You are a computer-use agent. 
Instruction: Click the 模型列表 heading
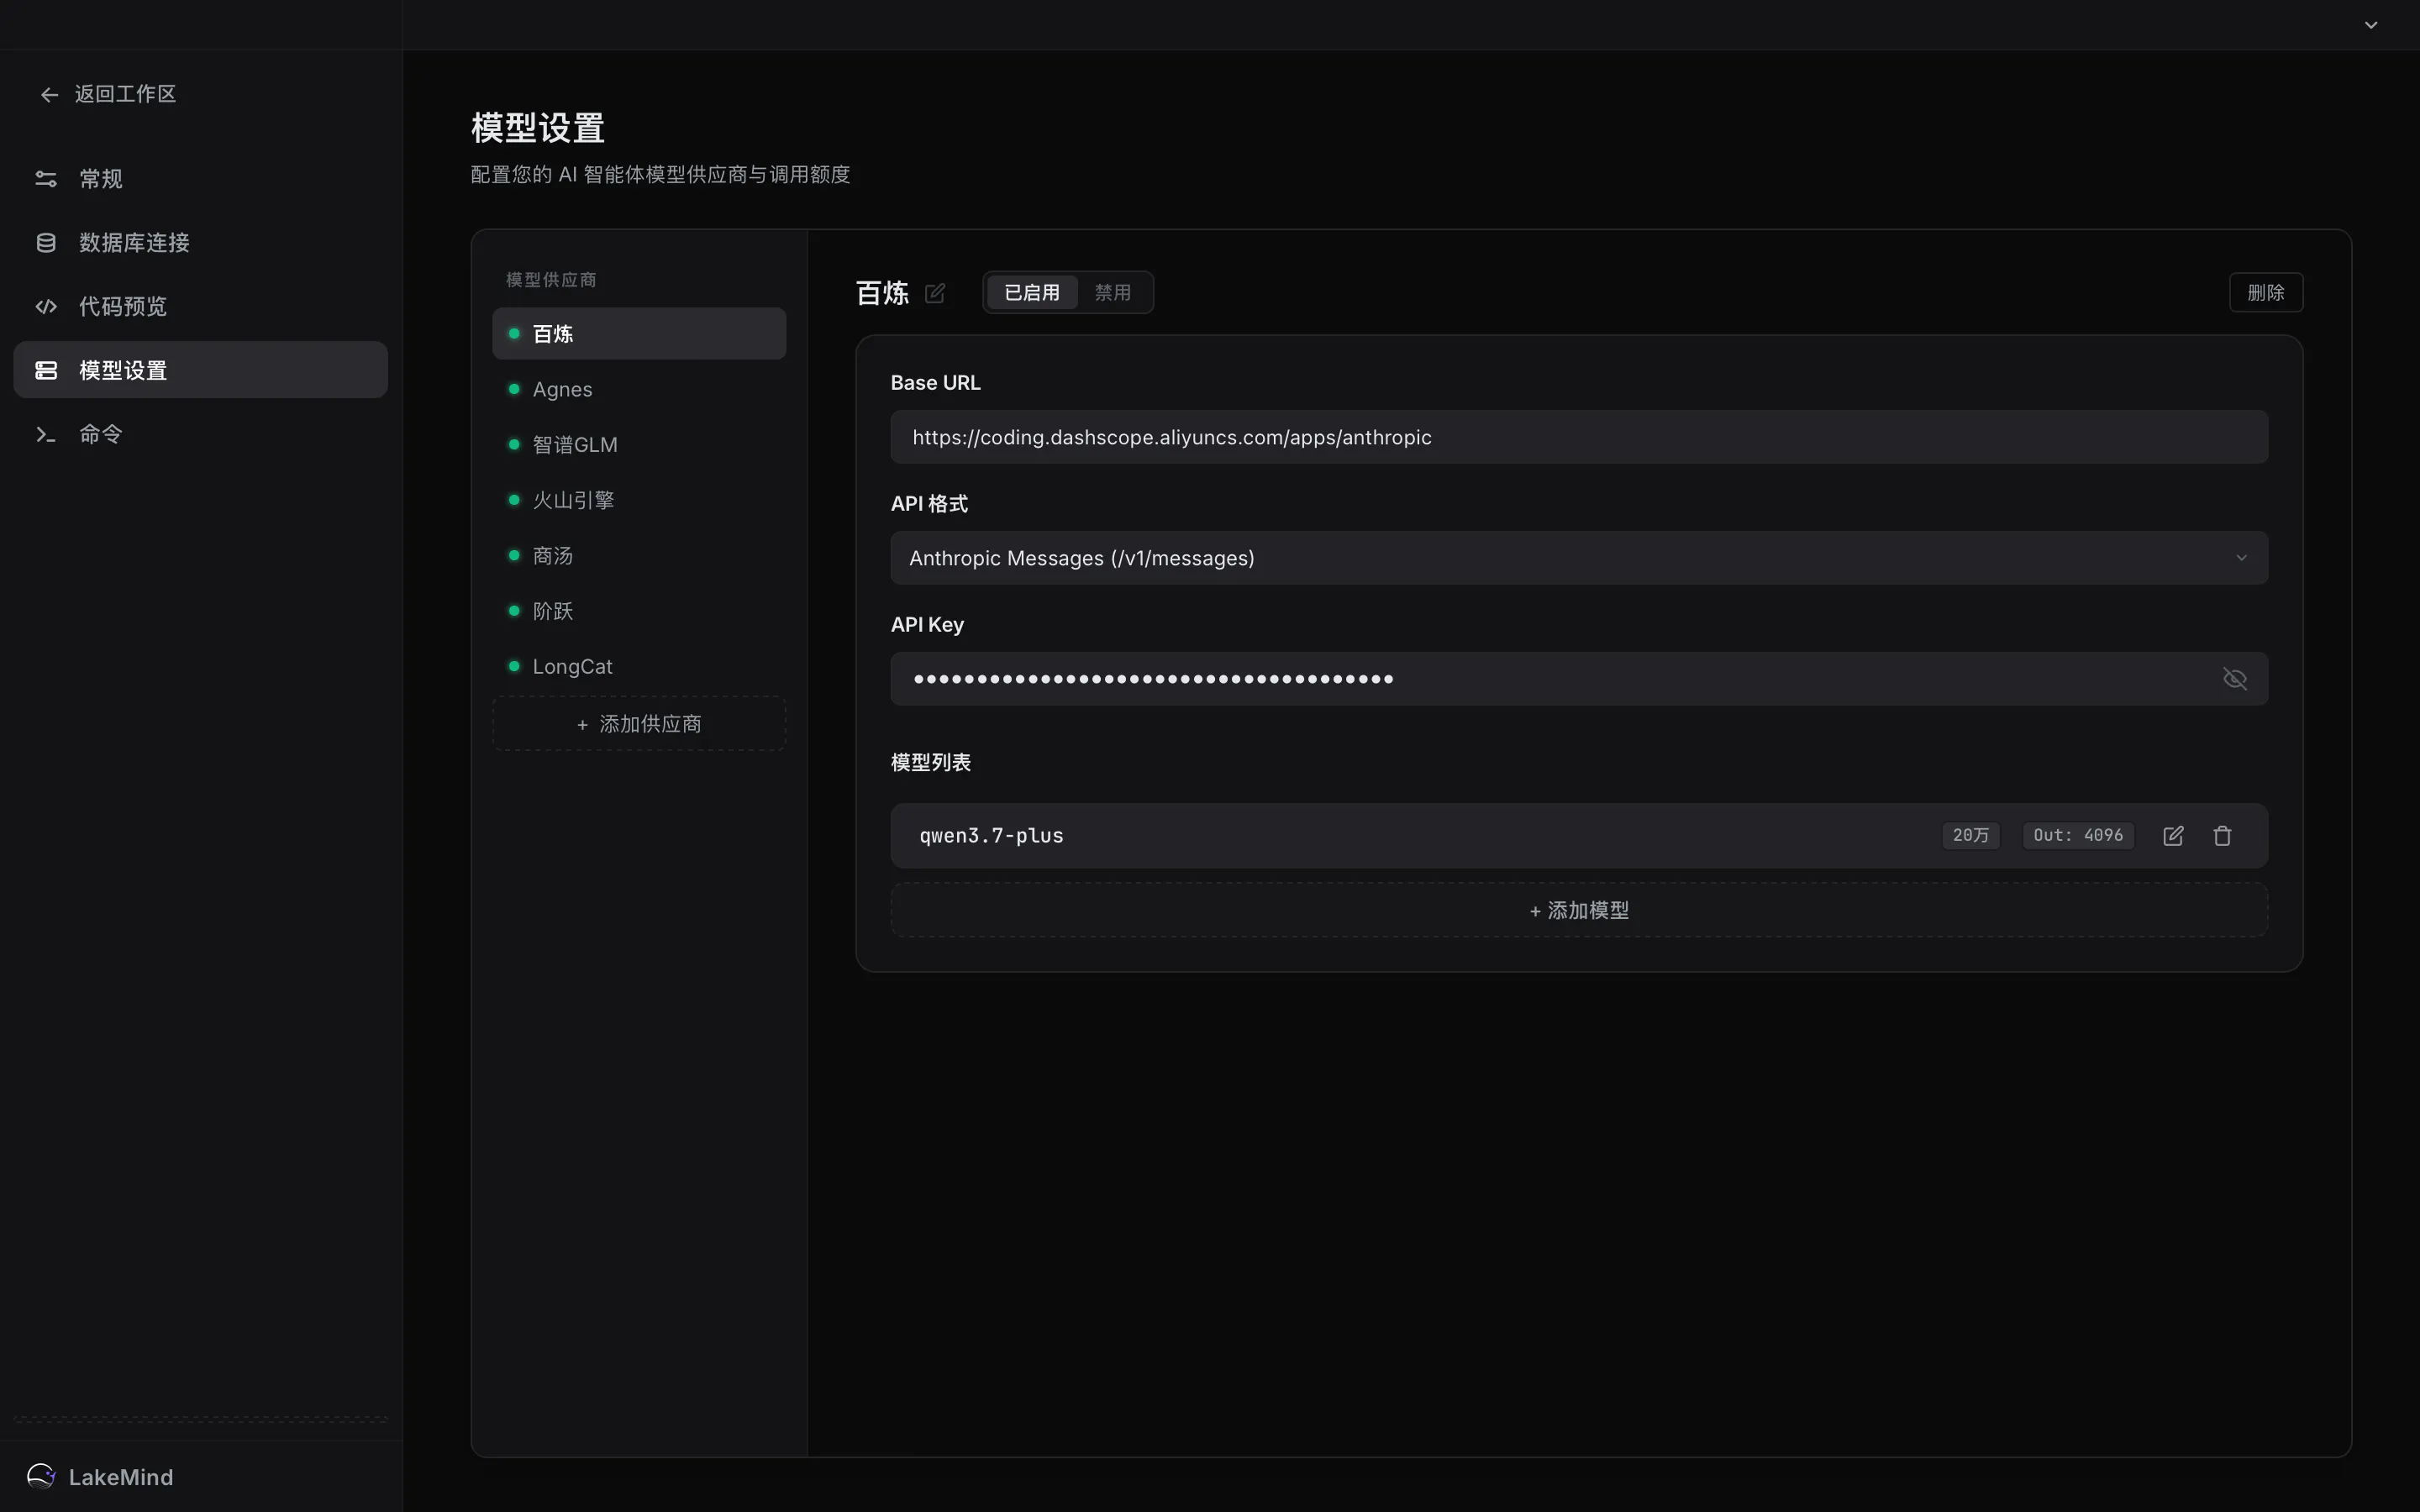point(930,763)
